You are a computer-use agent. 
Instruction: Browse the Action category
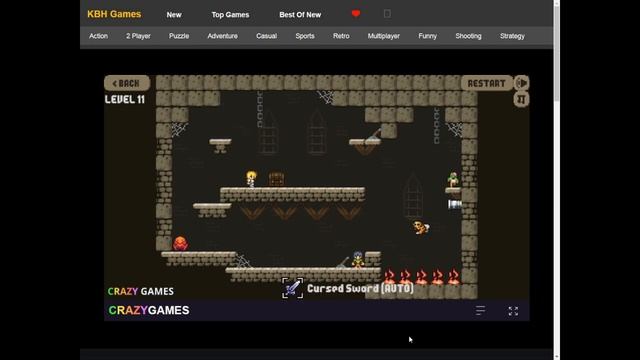[x=98, y=36]
